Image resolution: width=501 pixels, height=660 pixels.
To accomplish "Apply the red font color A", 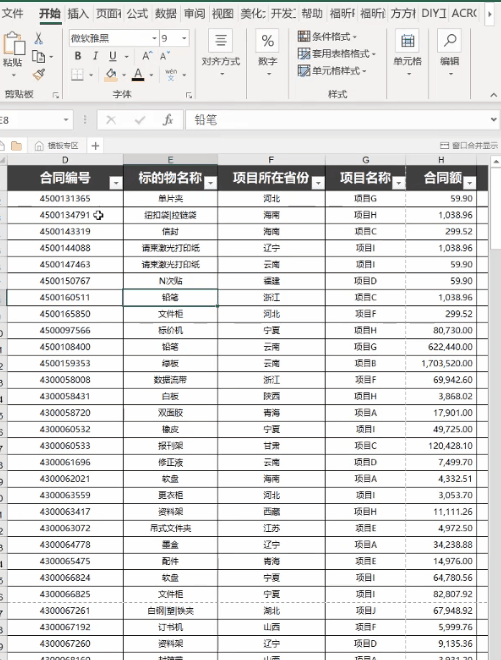I will [138, 75].
